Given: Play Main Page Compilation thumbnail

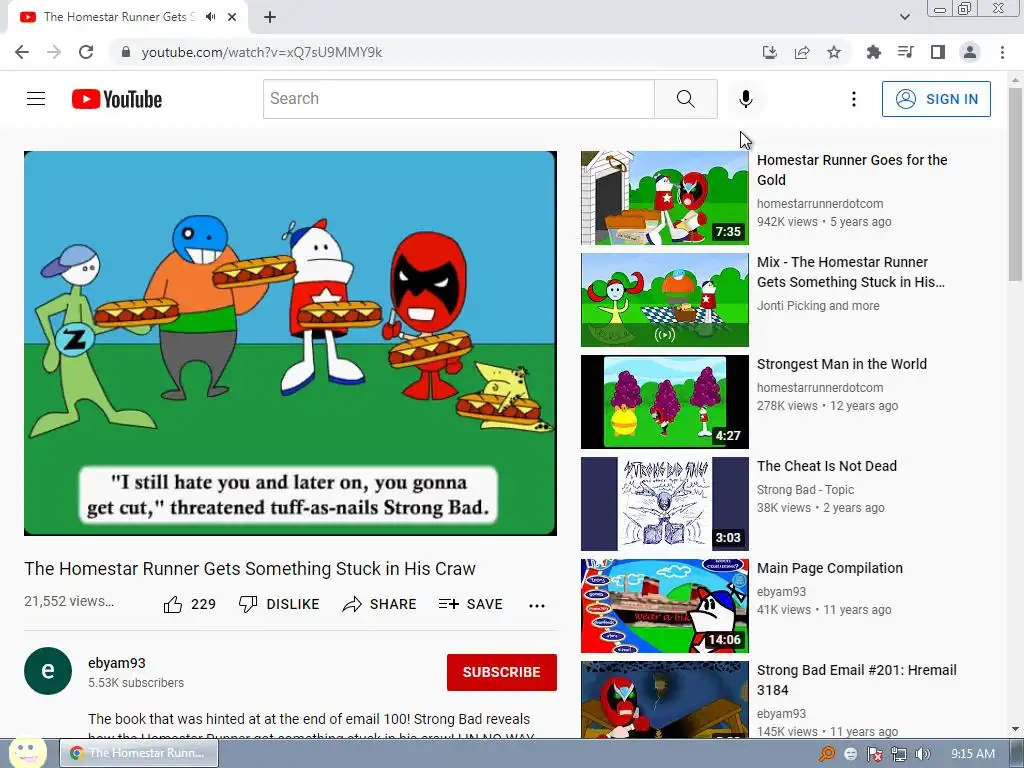Looking at the screenshot, I should [x=665, y=605].
